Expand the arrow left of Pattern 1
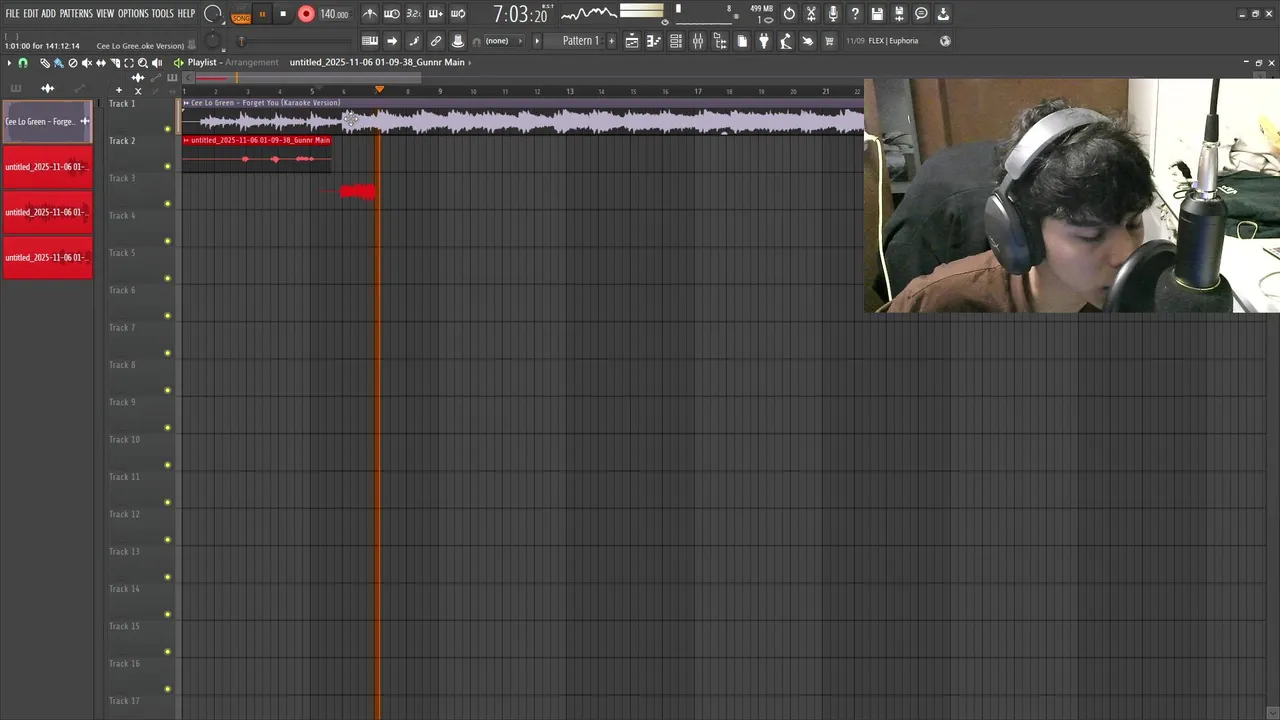This screenshot has height=720, width=1280. pyautogui.click(x=537, y=41)
